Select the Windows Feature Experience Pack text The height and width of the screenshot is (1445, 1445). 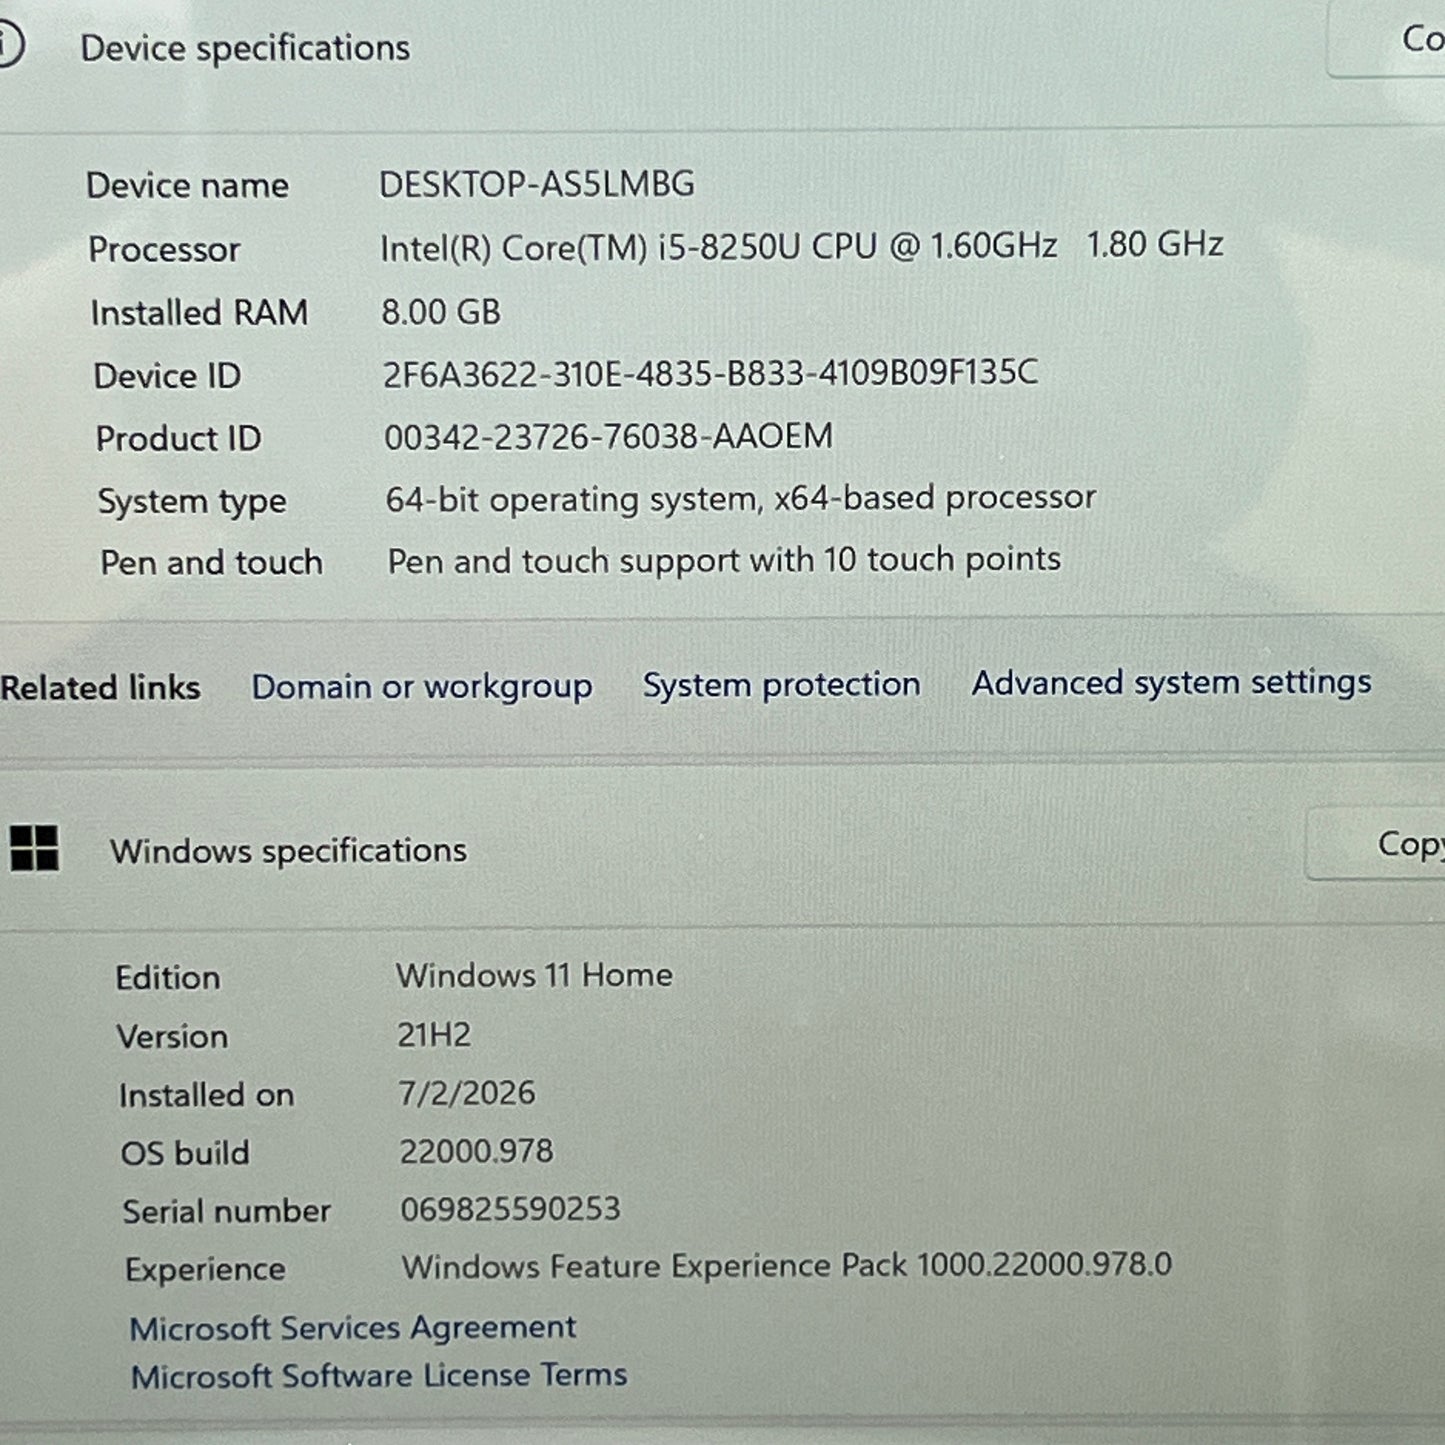click(786, 1266)
